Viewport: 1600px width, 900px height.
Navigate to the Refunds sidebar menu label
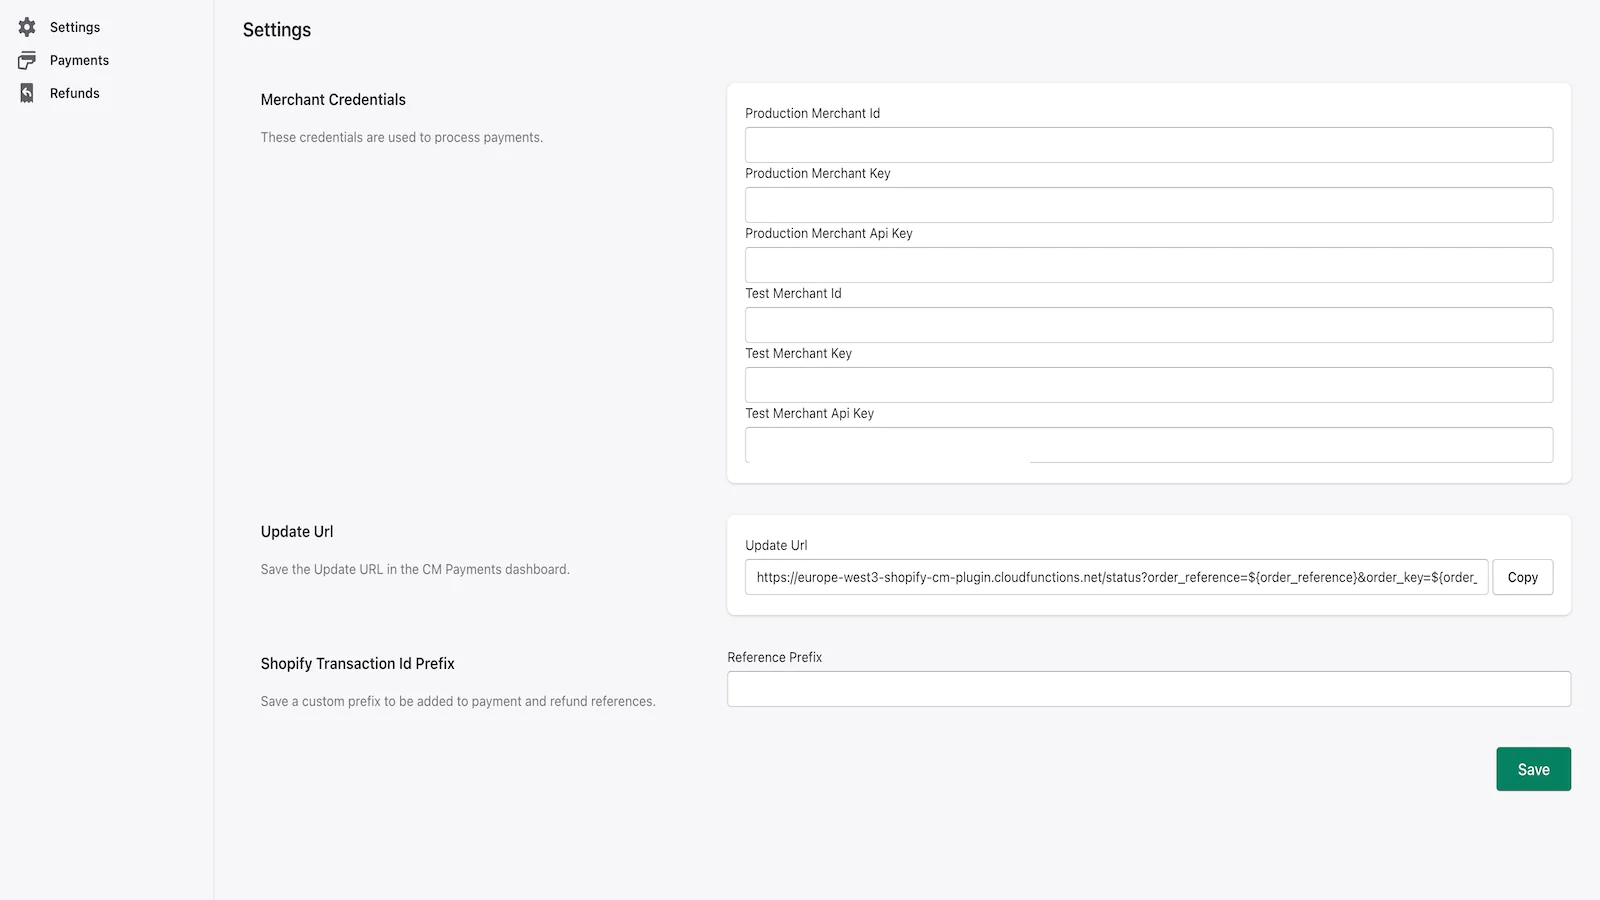[75, 93]
